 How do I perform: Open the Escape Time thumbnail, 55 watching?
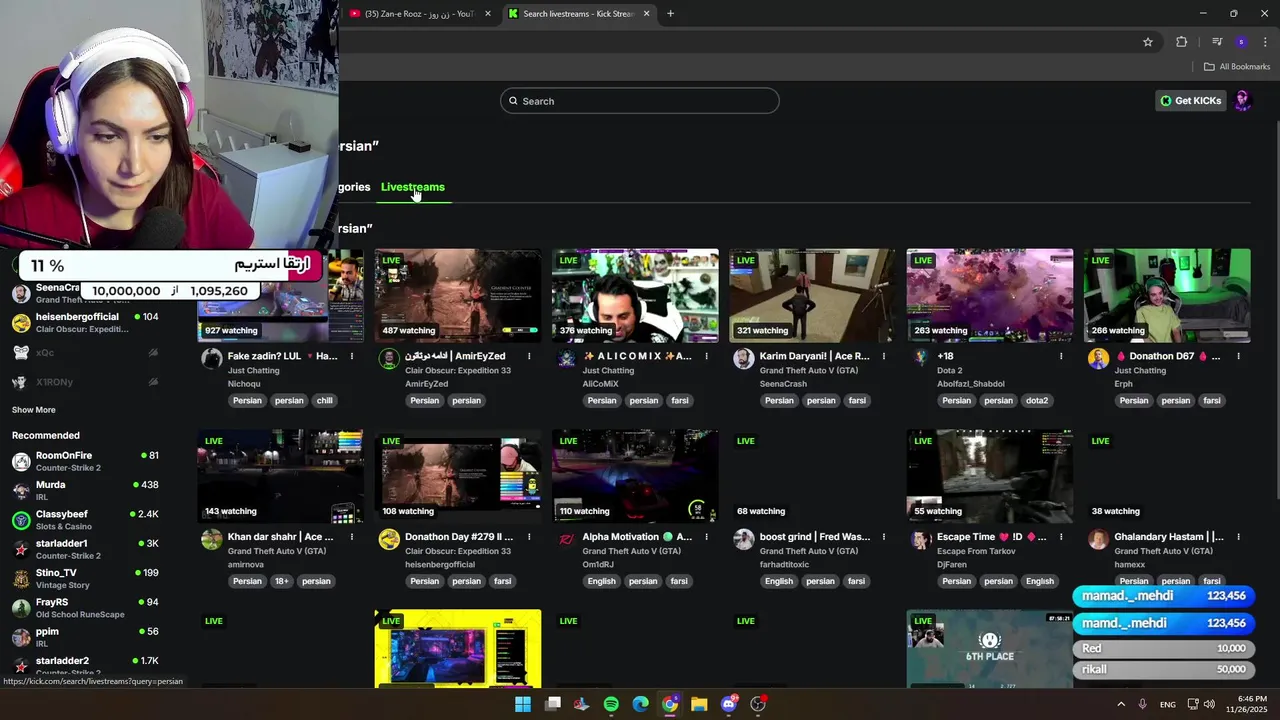click(x=990, y=476)
